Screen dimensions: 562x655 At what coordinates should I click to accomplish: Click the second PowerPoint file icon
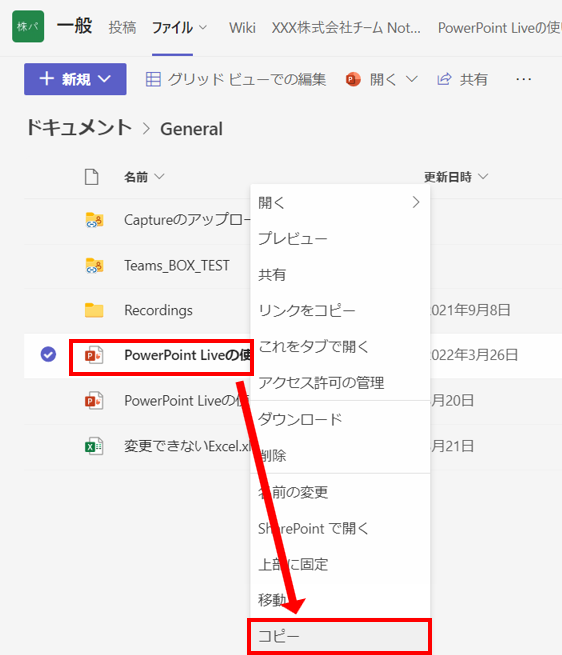tap(94, 401)
